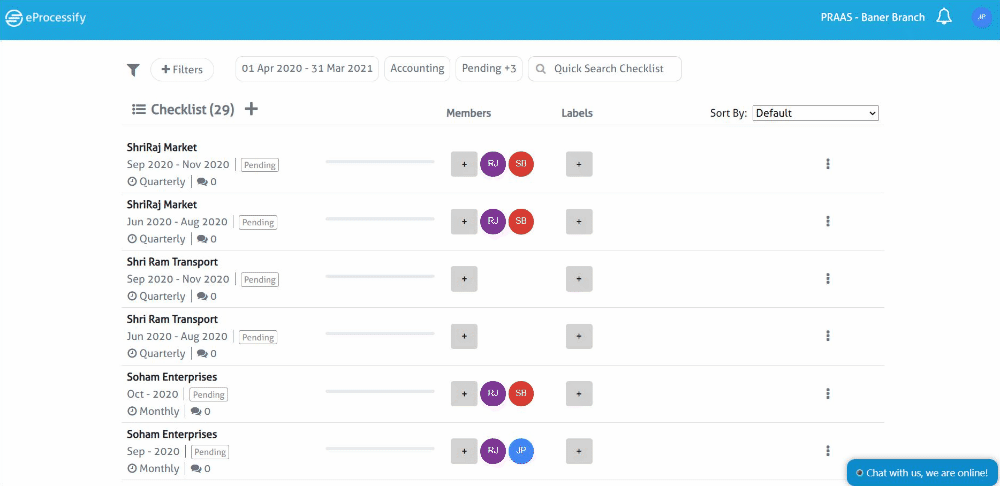This screenshot has height=486, width=1000.
Task: Add member to Shri Ram Transport Sep-Nov
Action: (464, 279)
